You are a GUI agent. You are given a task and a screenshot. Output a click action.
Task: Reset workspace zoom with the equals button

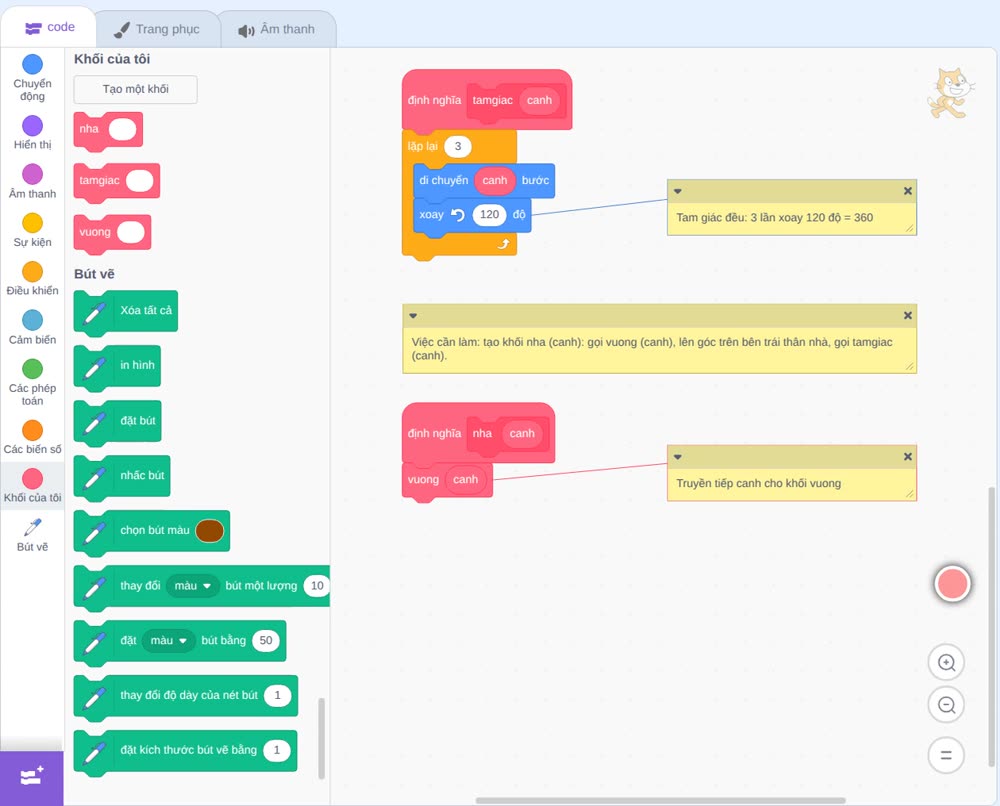pyautogui.click(x=946, y=755)
